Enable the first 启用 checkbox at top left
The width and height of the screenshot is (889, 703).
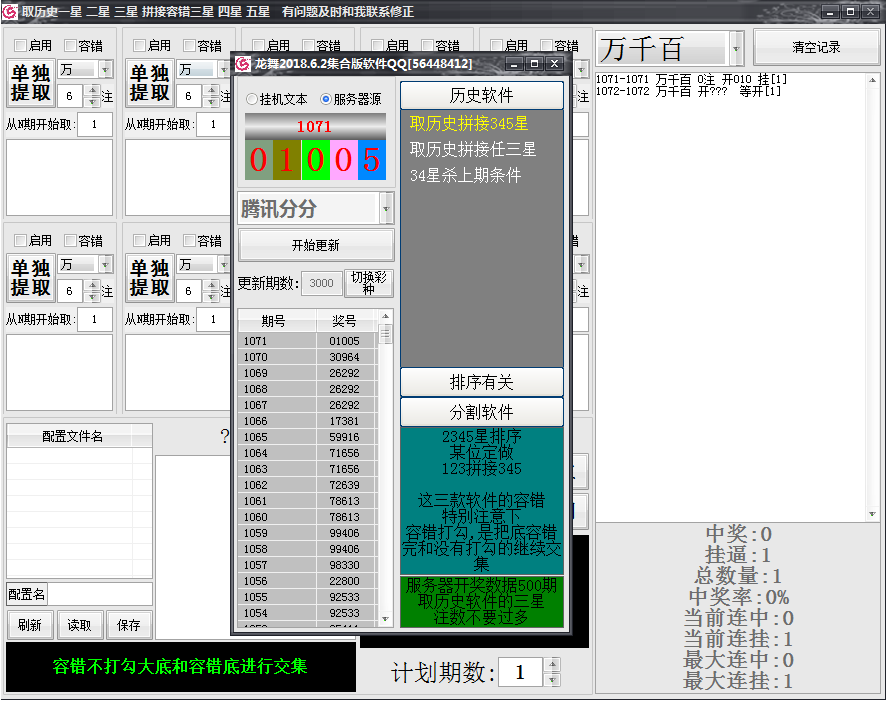point(20,45)
